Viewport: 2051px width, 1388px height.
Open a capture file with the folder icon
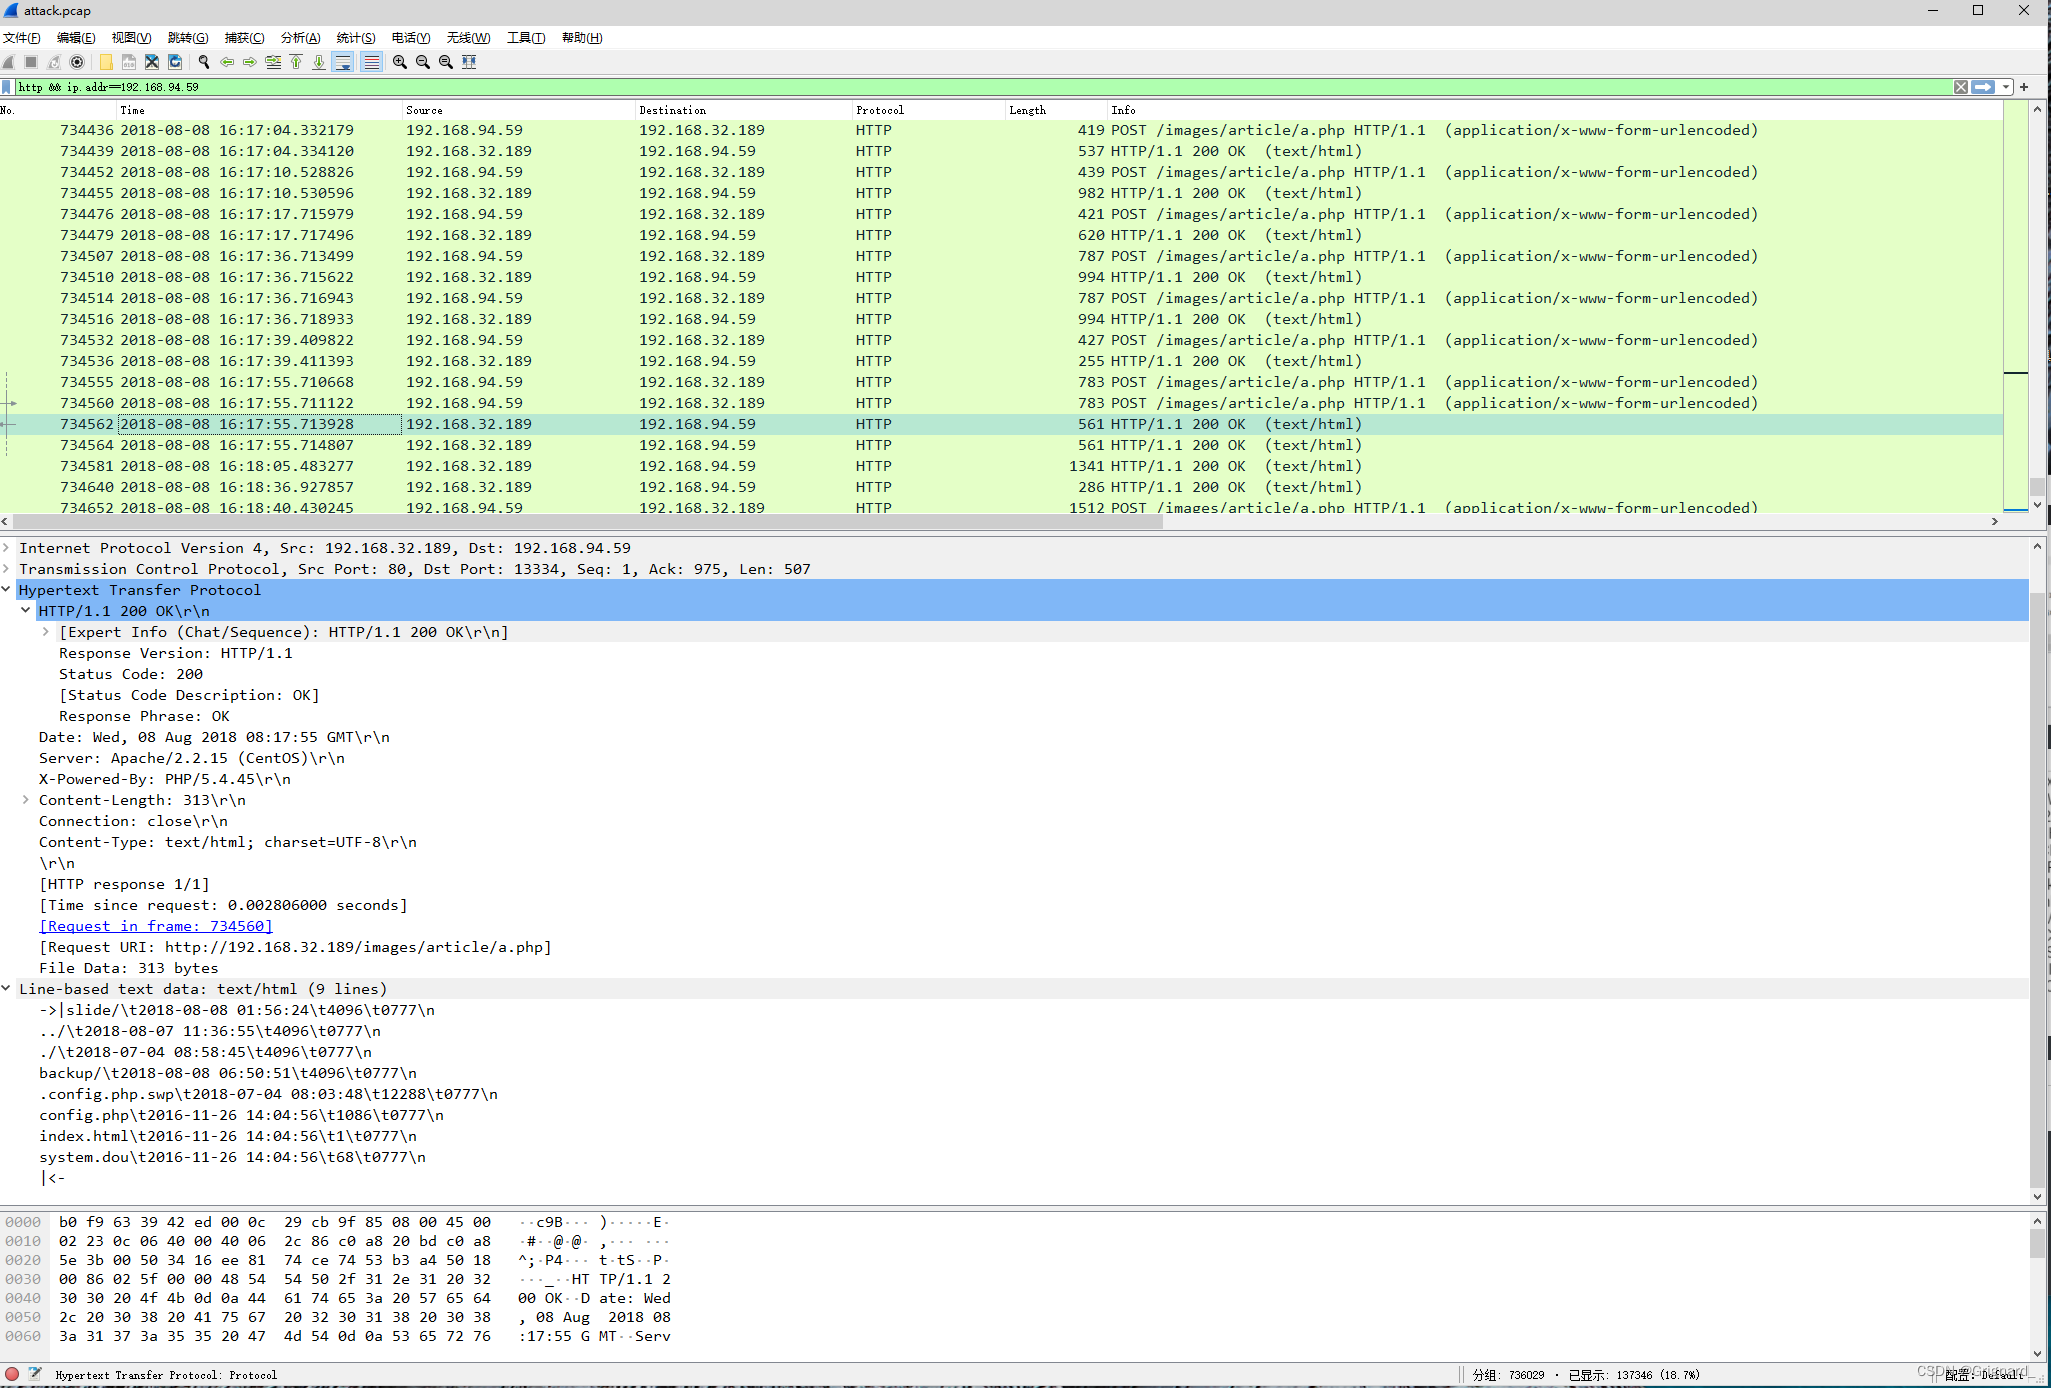(x=106, y=62)
